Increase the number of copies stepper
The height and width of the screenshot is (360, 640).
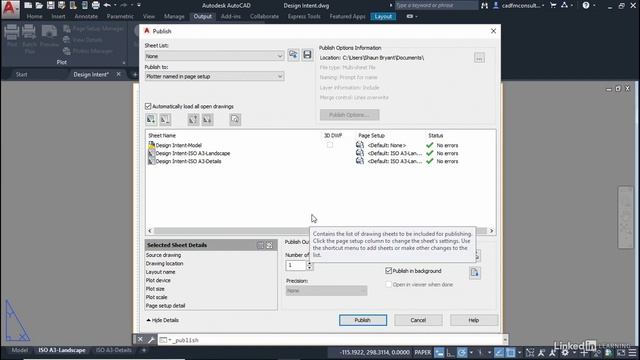pos(309,263)
